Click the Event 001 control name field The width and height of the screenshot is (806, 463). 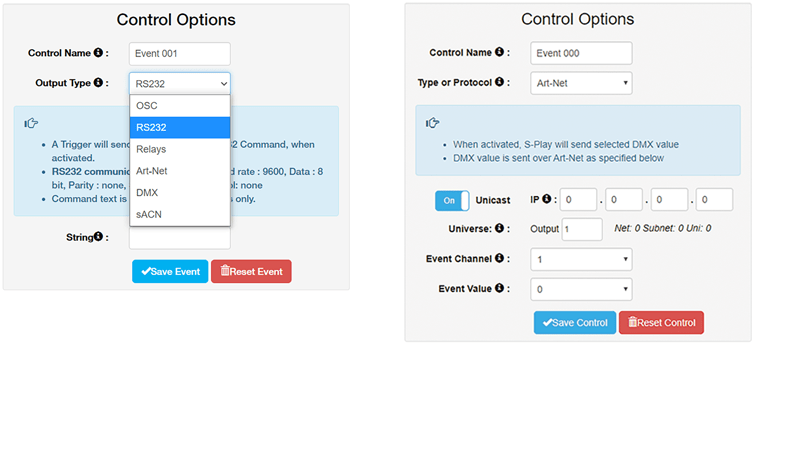[179, 53]
